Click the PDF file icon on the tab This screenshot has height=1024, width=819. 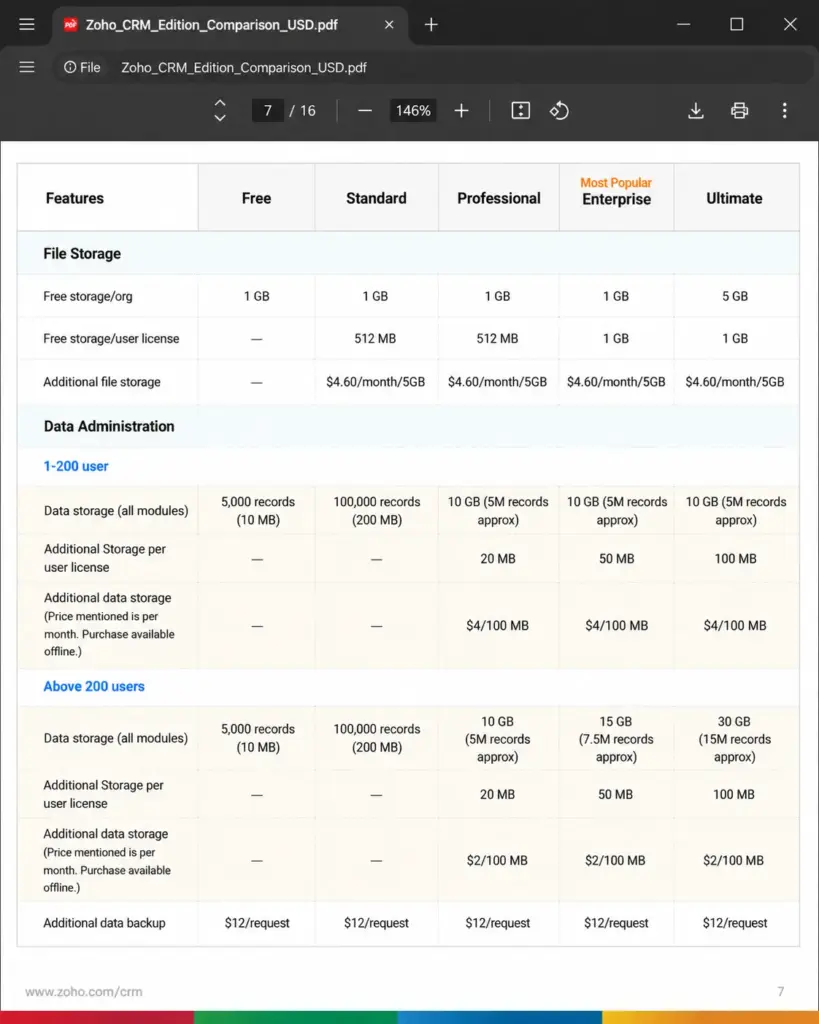pos(71,25)
